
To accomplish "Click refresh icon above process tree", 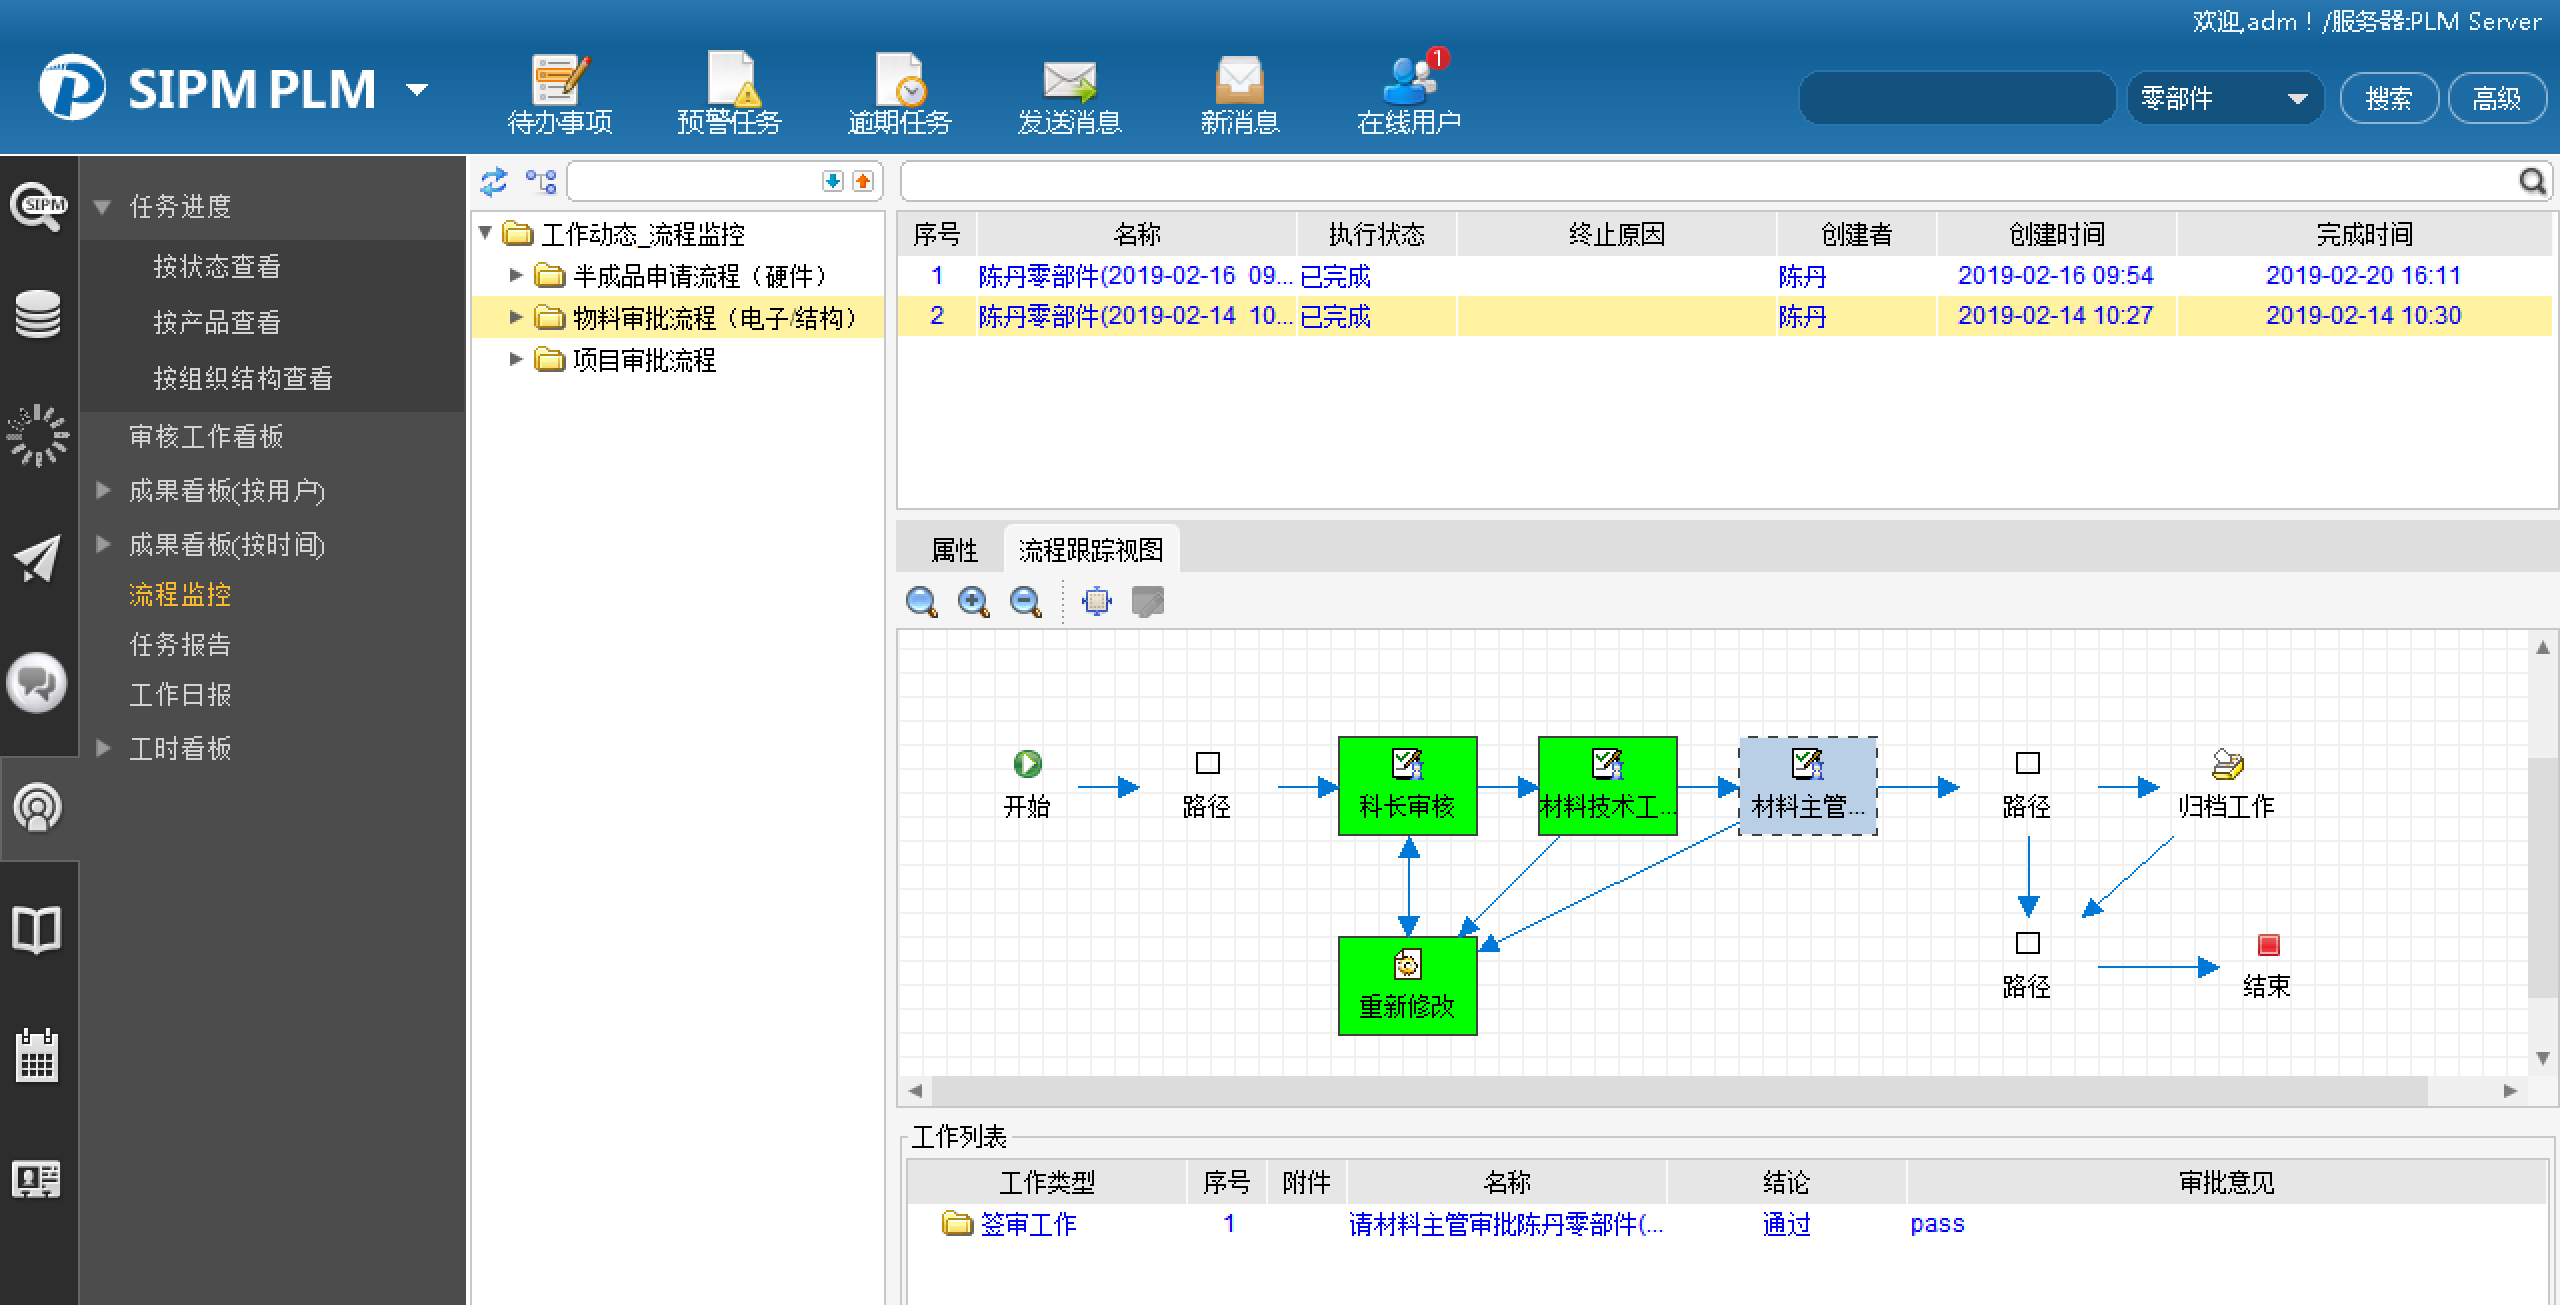I will (x=494, y=181).
